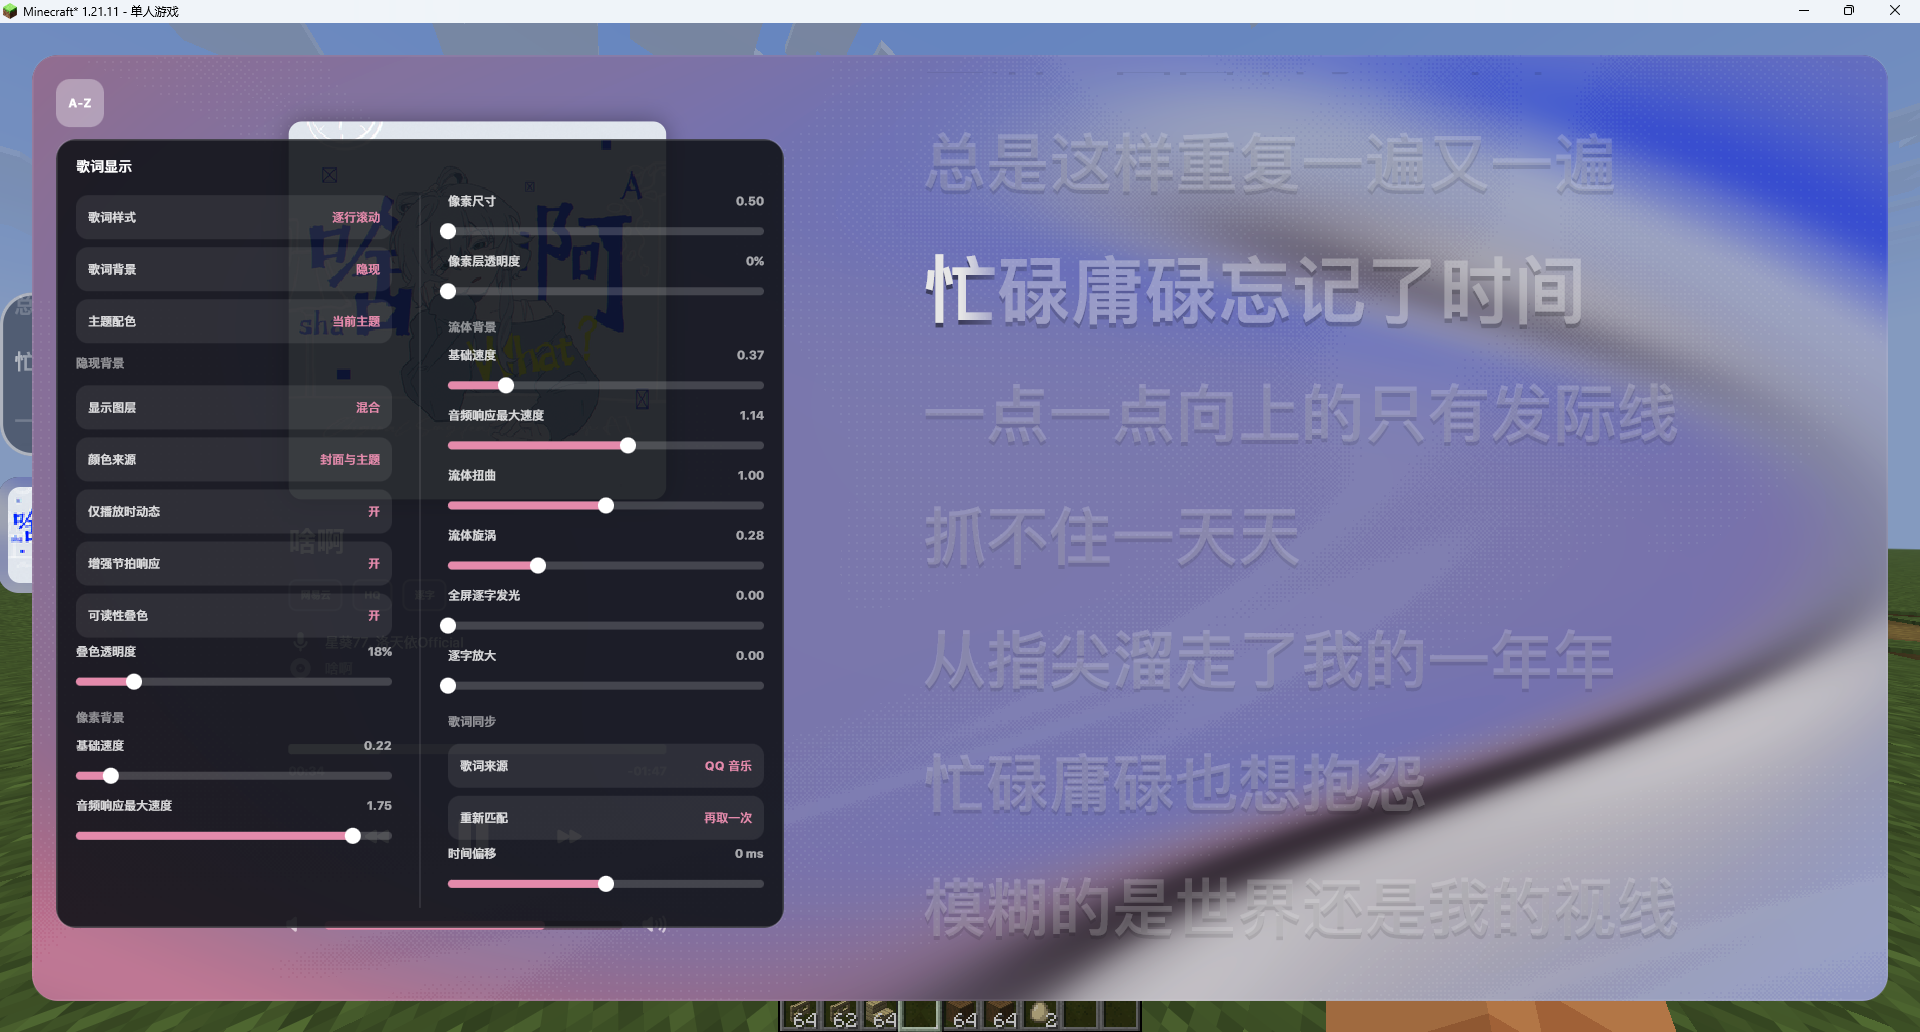
Task: Click the 像素背景 section label
Action: pos(100,717)
